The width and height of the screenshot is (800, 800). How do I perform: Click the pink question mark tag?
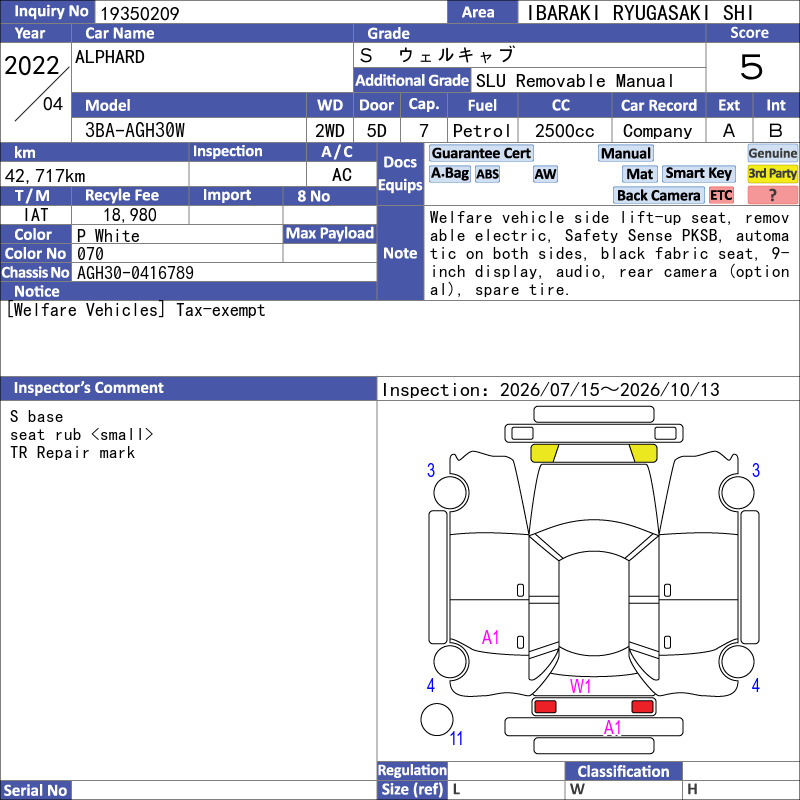pyautogui.click(x=772, y=195)
